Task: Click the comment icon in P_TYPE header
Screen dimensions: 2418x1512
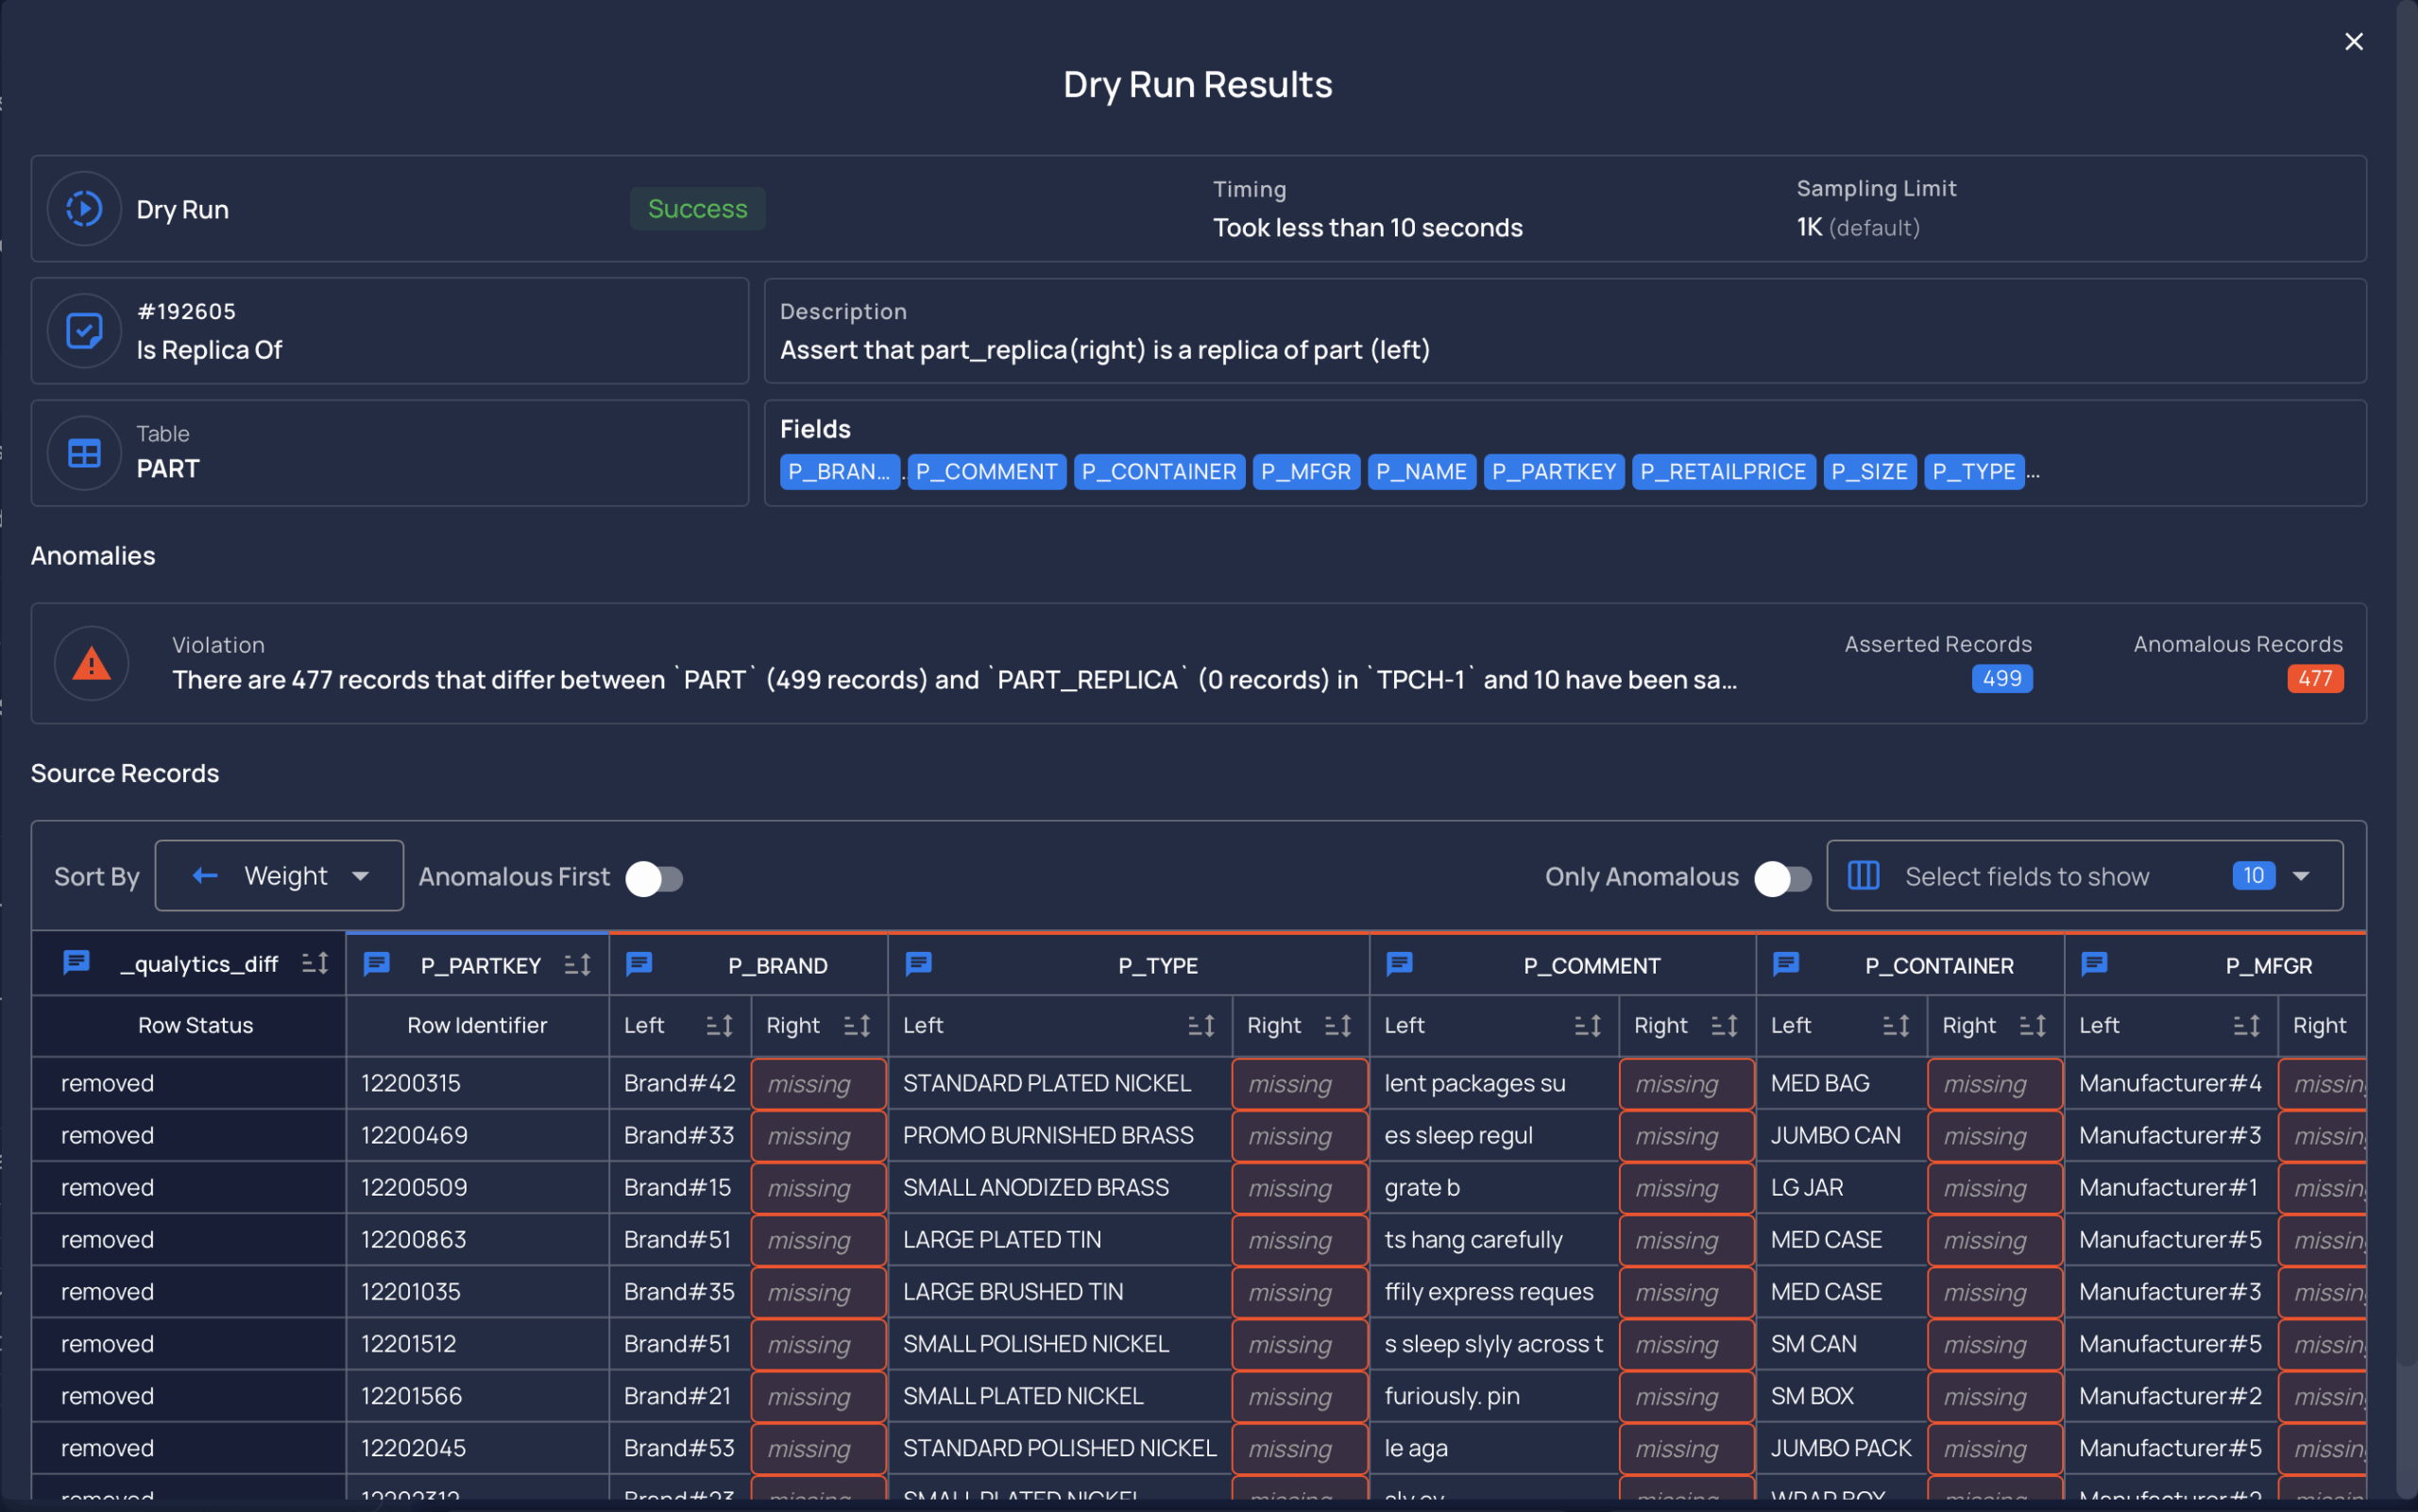Action: [918, 964]
